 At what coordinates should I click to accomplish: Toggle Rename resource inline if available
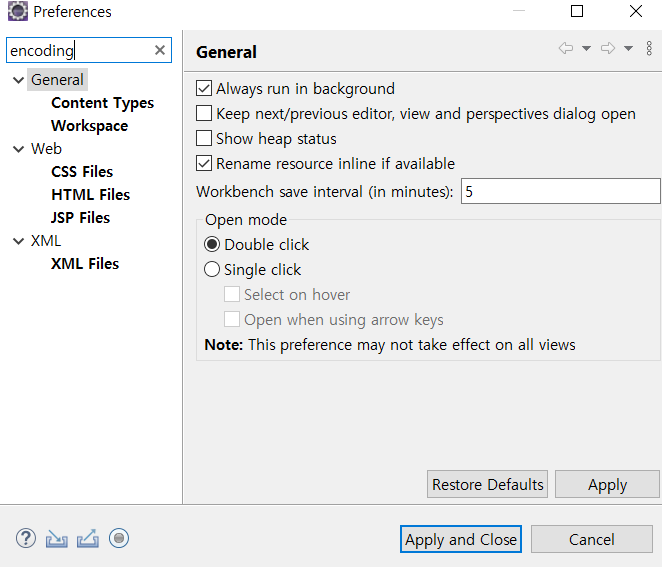(204, 163)
